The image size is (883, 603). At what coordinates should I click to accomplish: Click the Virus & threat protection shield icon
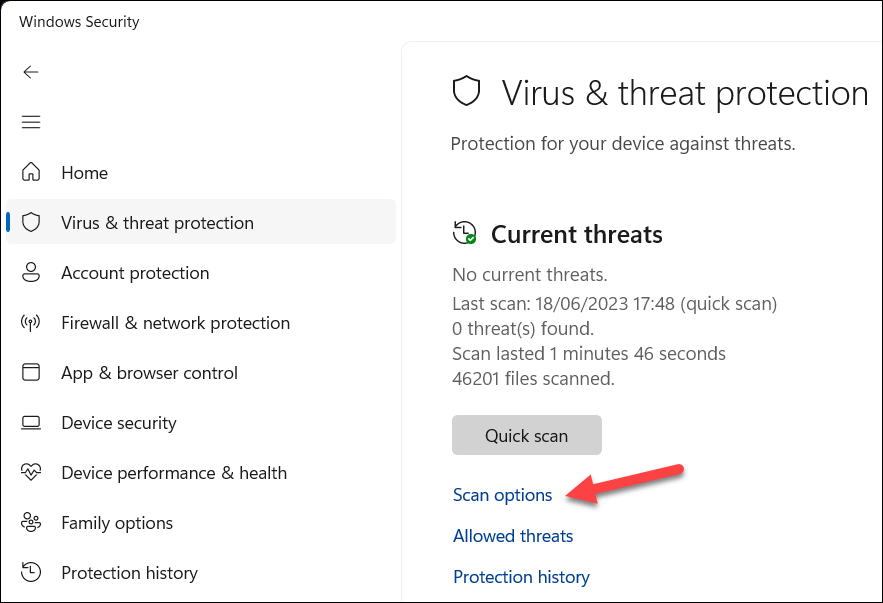tap(31, 222)
